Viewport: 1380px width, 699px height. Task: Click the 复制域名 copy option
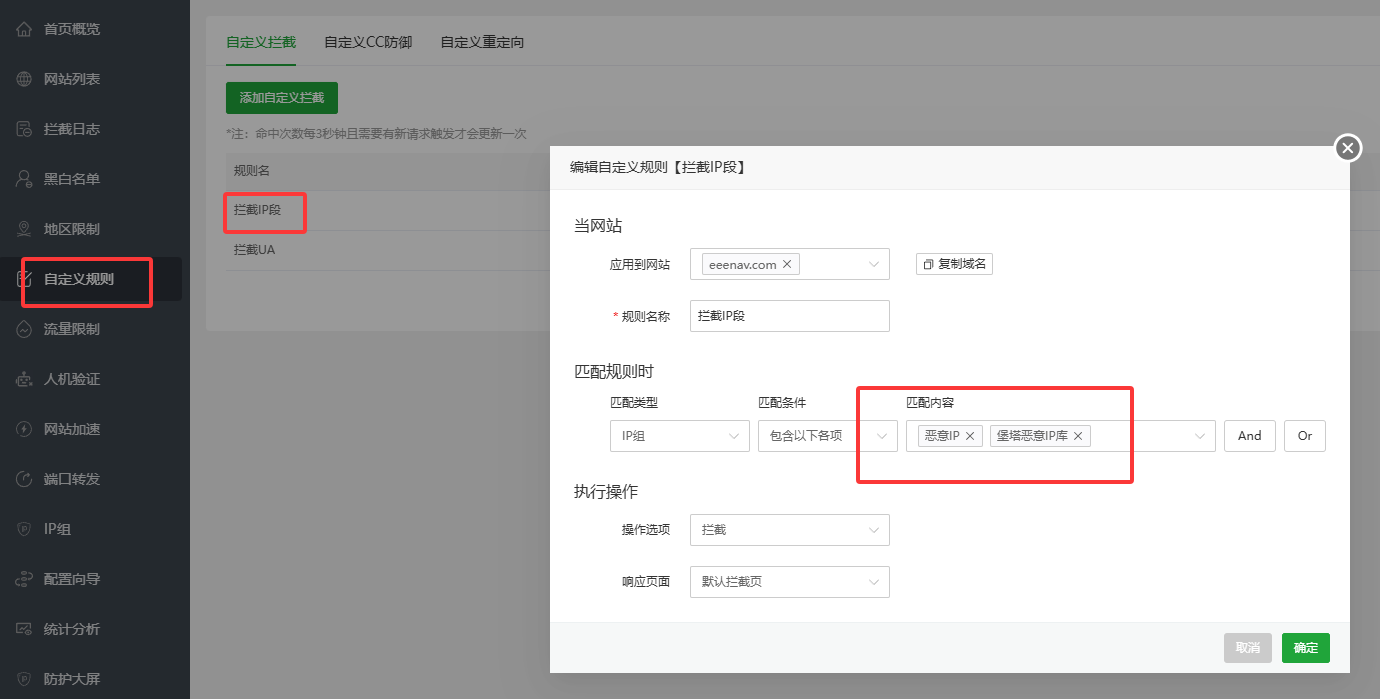coord(954,263)
